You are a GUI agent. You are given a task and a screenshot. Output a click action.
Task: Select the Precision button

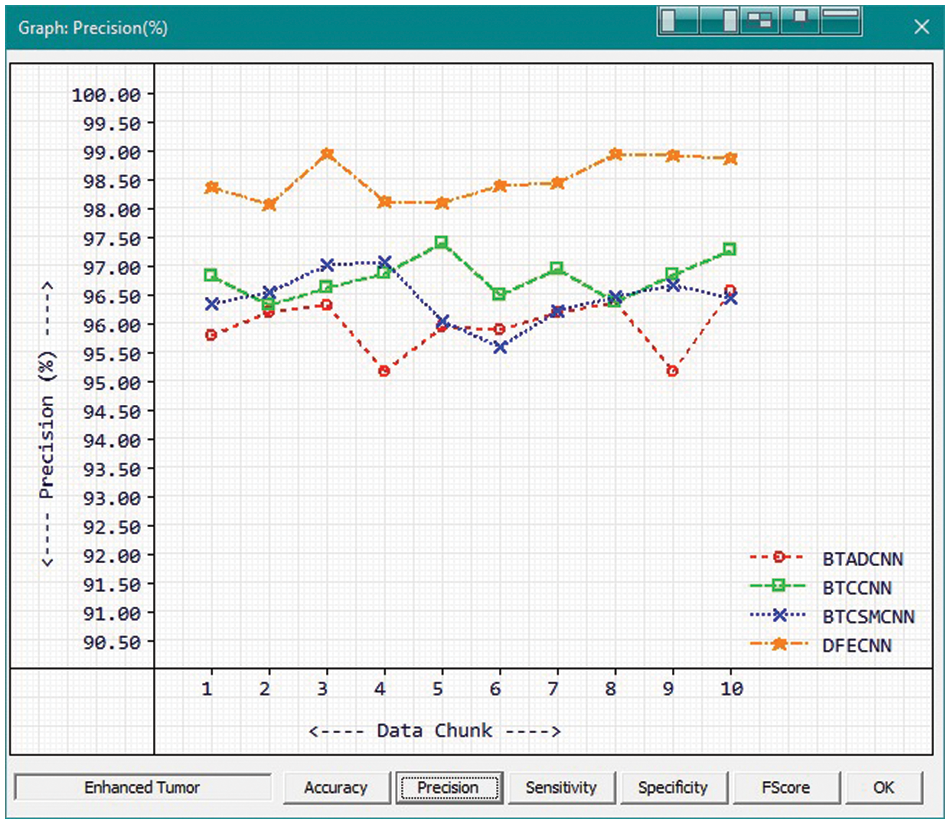(x=448, y=788)
